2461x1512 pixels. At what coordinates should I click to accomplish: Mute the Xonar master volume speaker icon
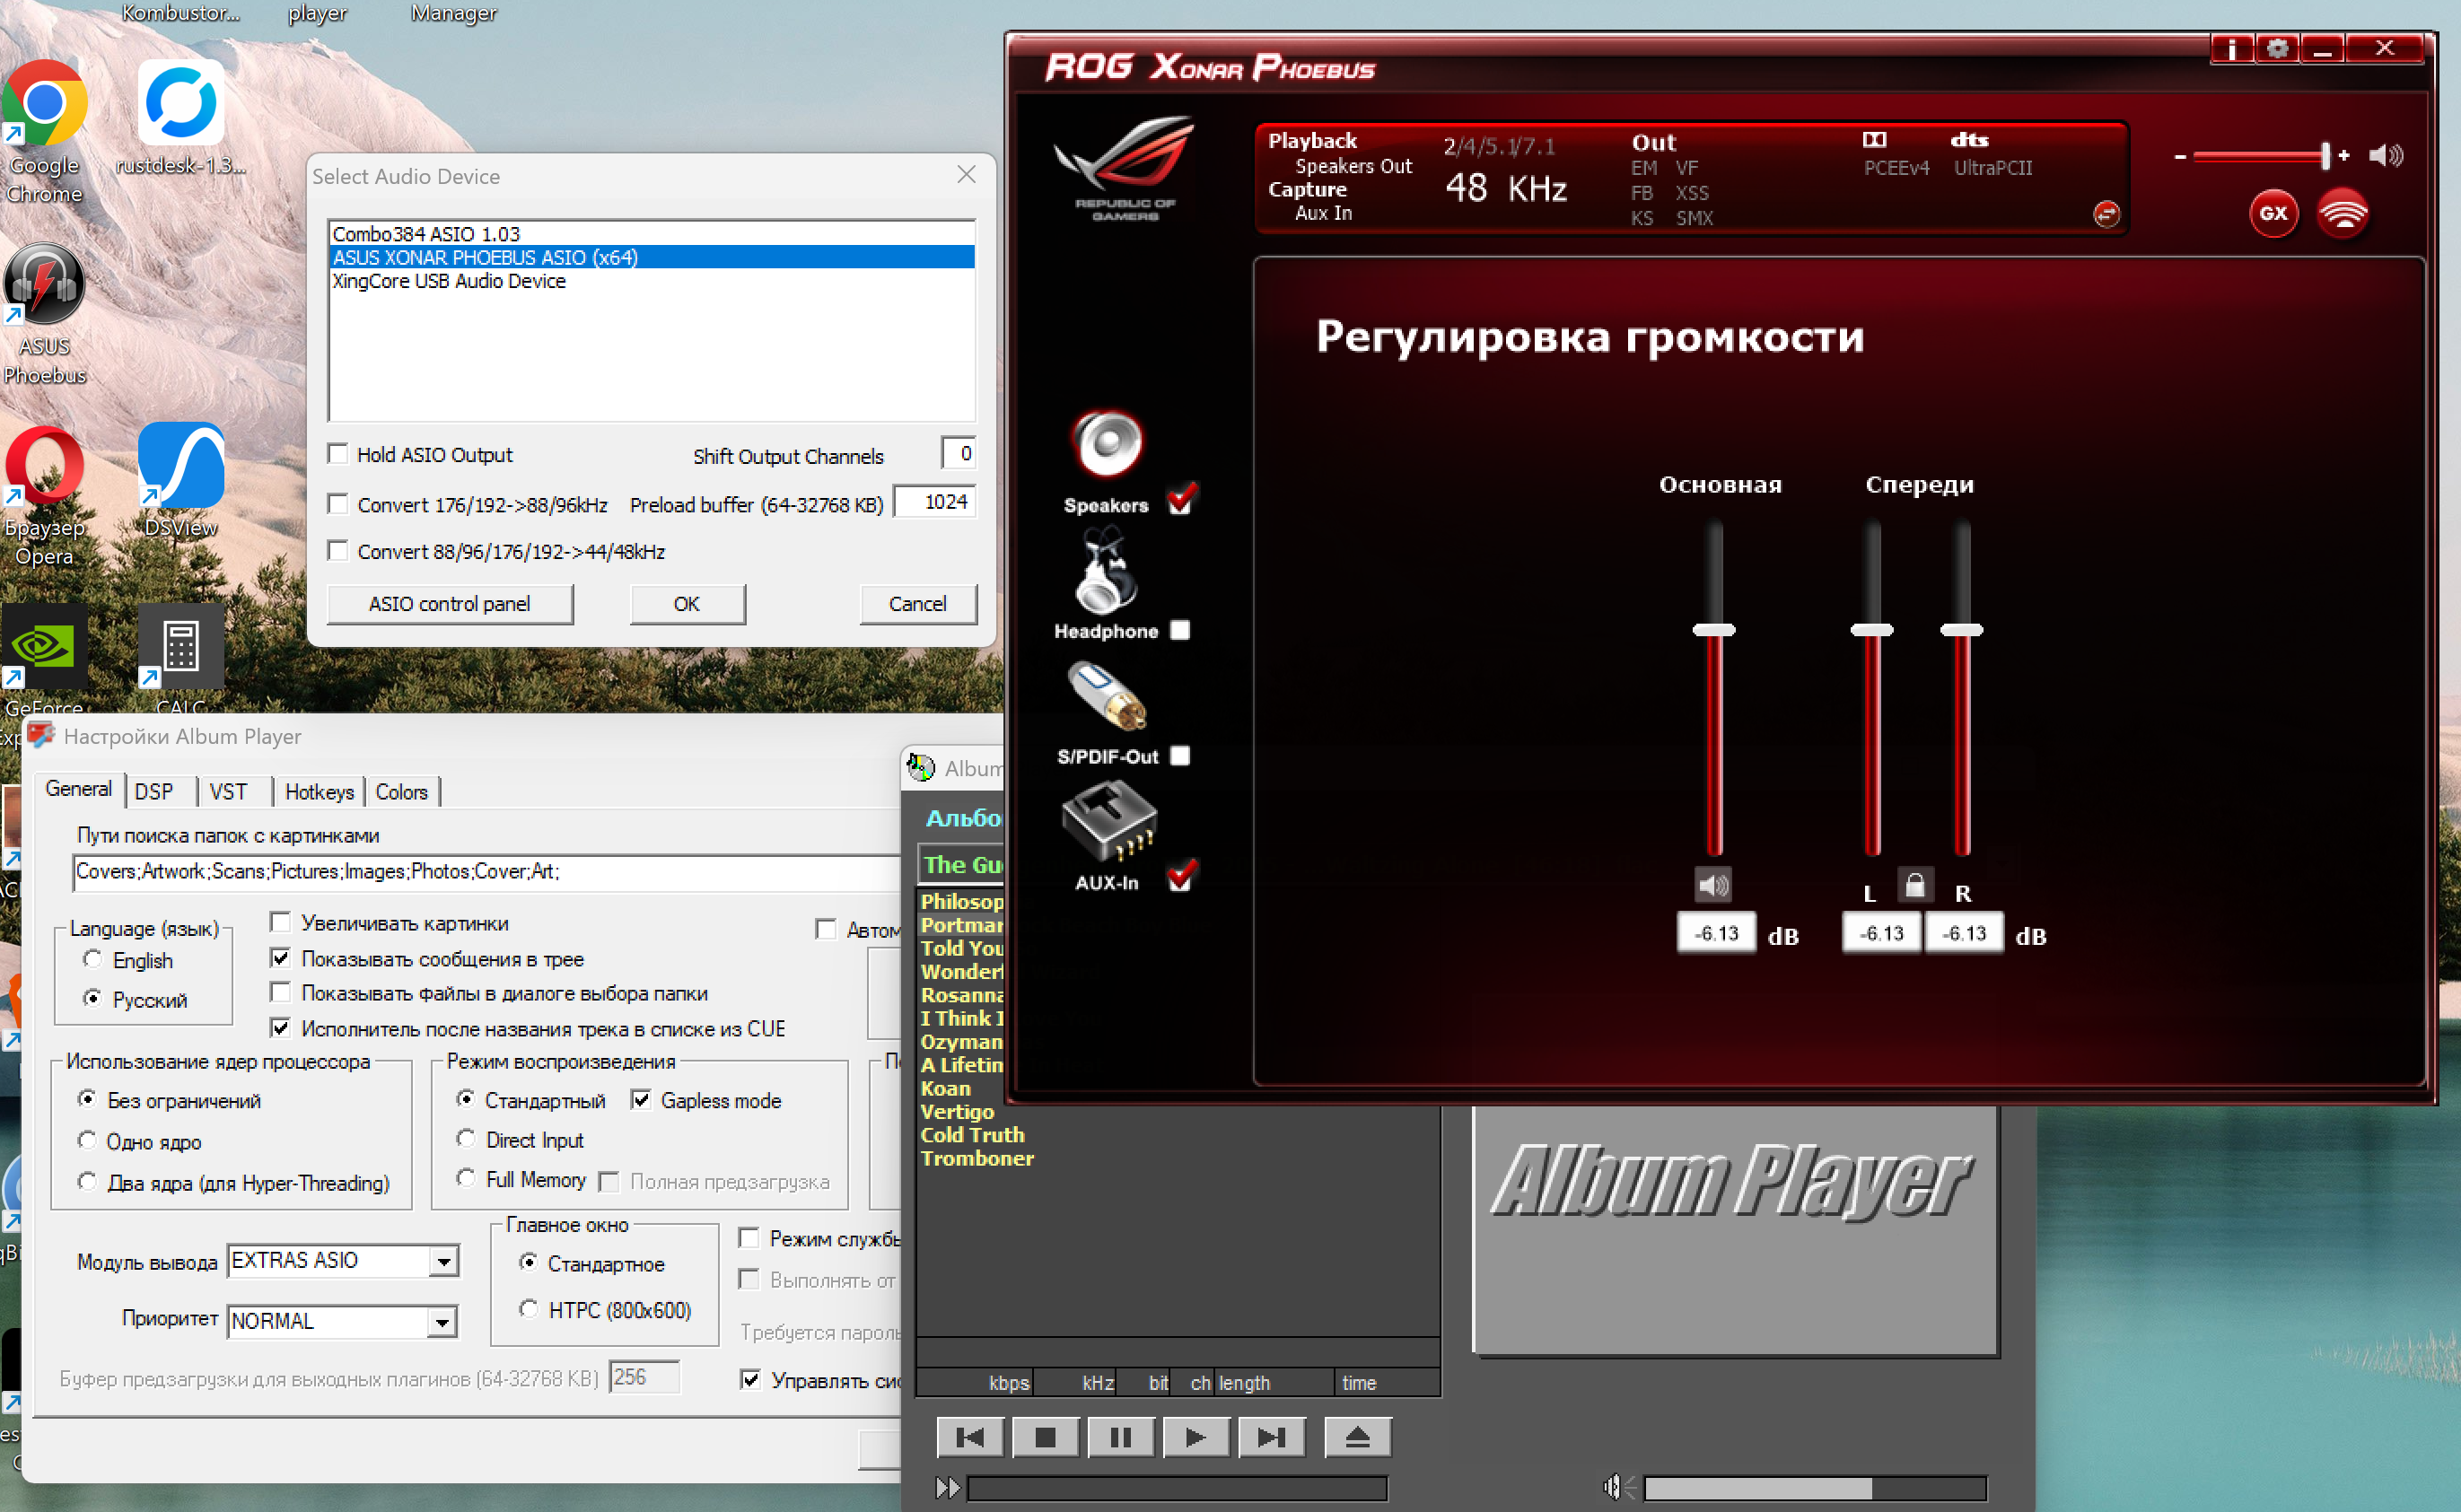2386,155
